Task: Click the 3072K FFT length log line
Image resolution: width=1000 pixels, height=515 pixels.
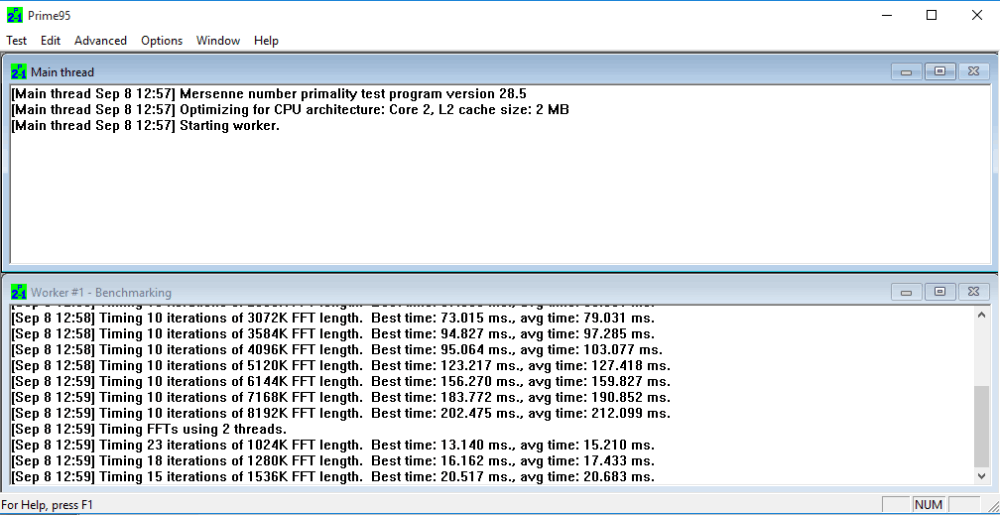Action: 333,317
